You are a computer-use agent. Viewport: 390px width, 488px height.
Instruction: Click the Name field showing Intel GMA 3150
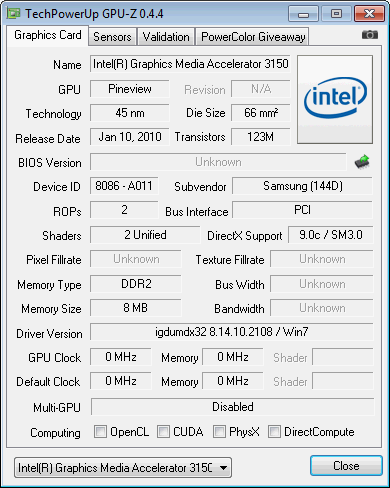click(190, 64)
